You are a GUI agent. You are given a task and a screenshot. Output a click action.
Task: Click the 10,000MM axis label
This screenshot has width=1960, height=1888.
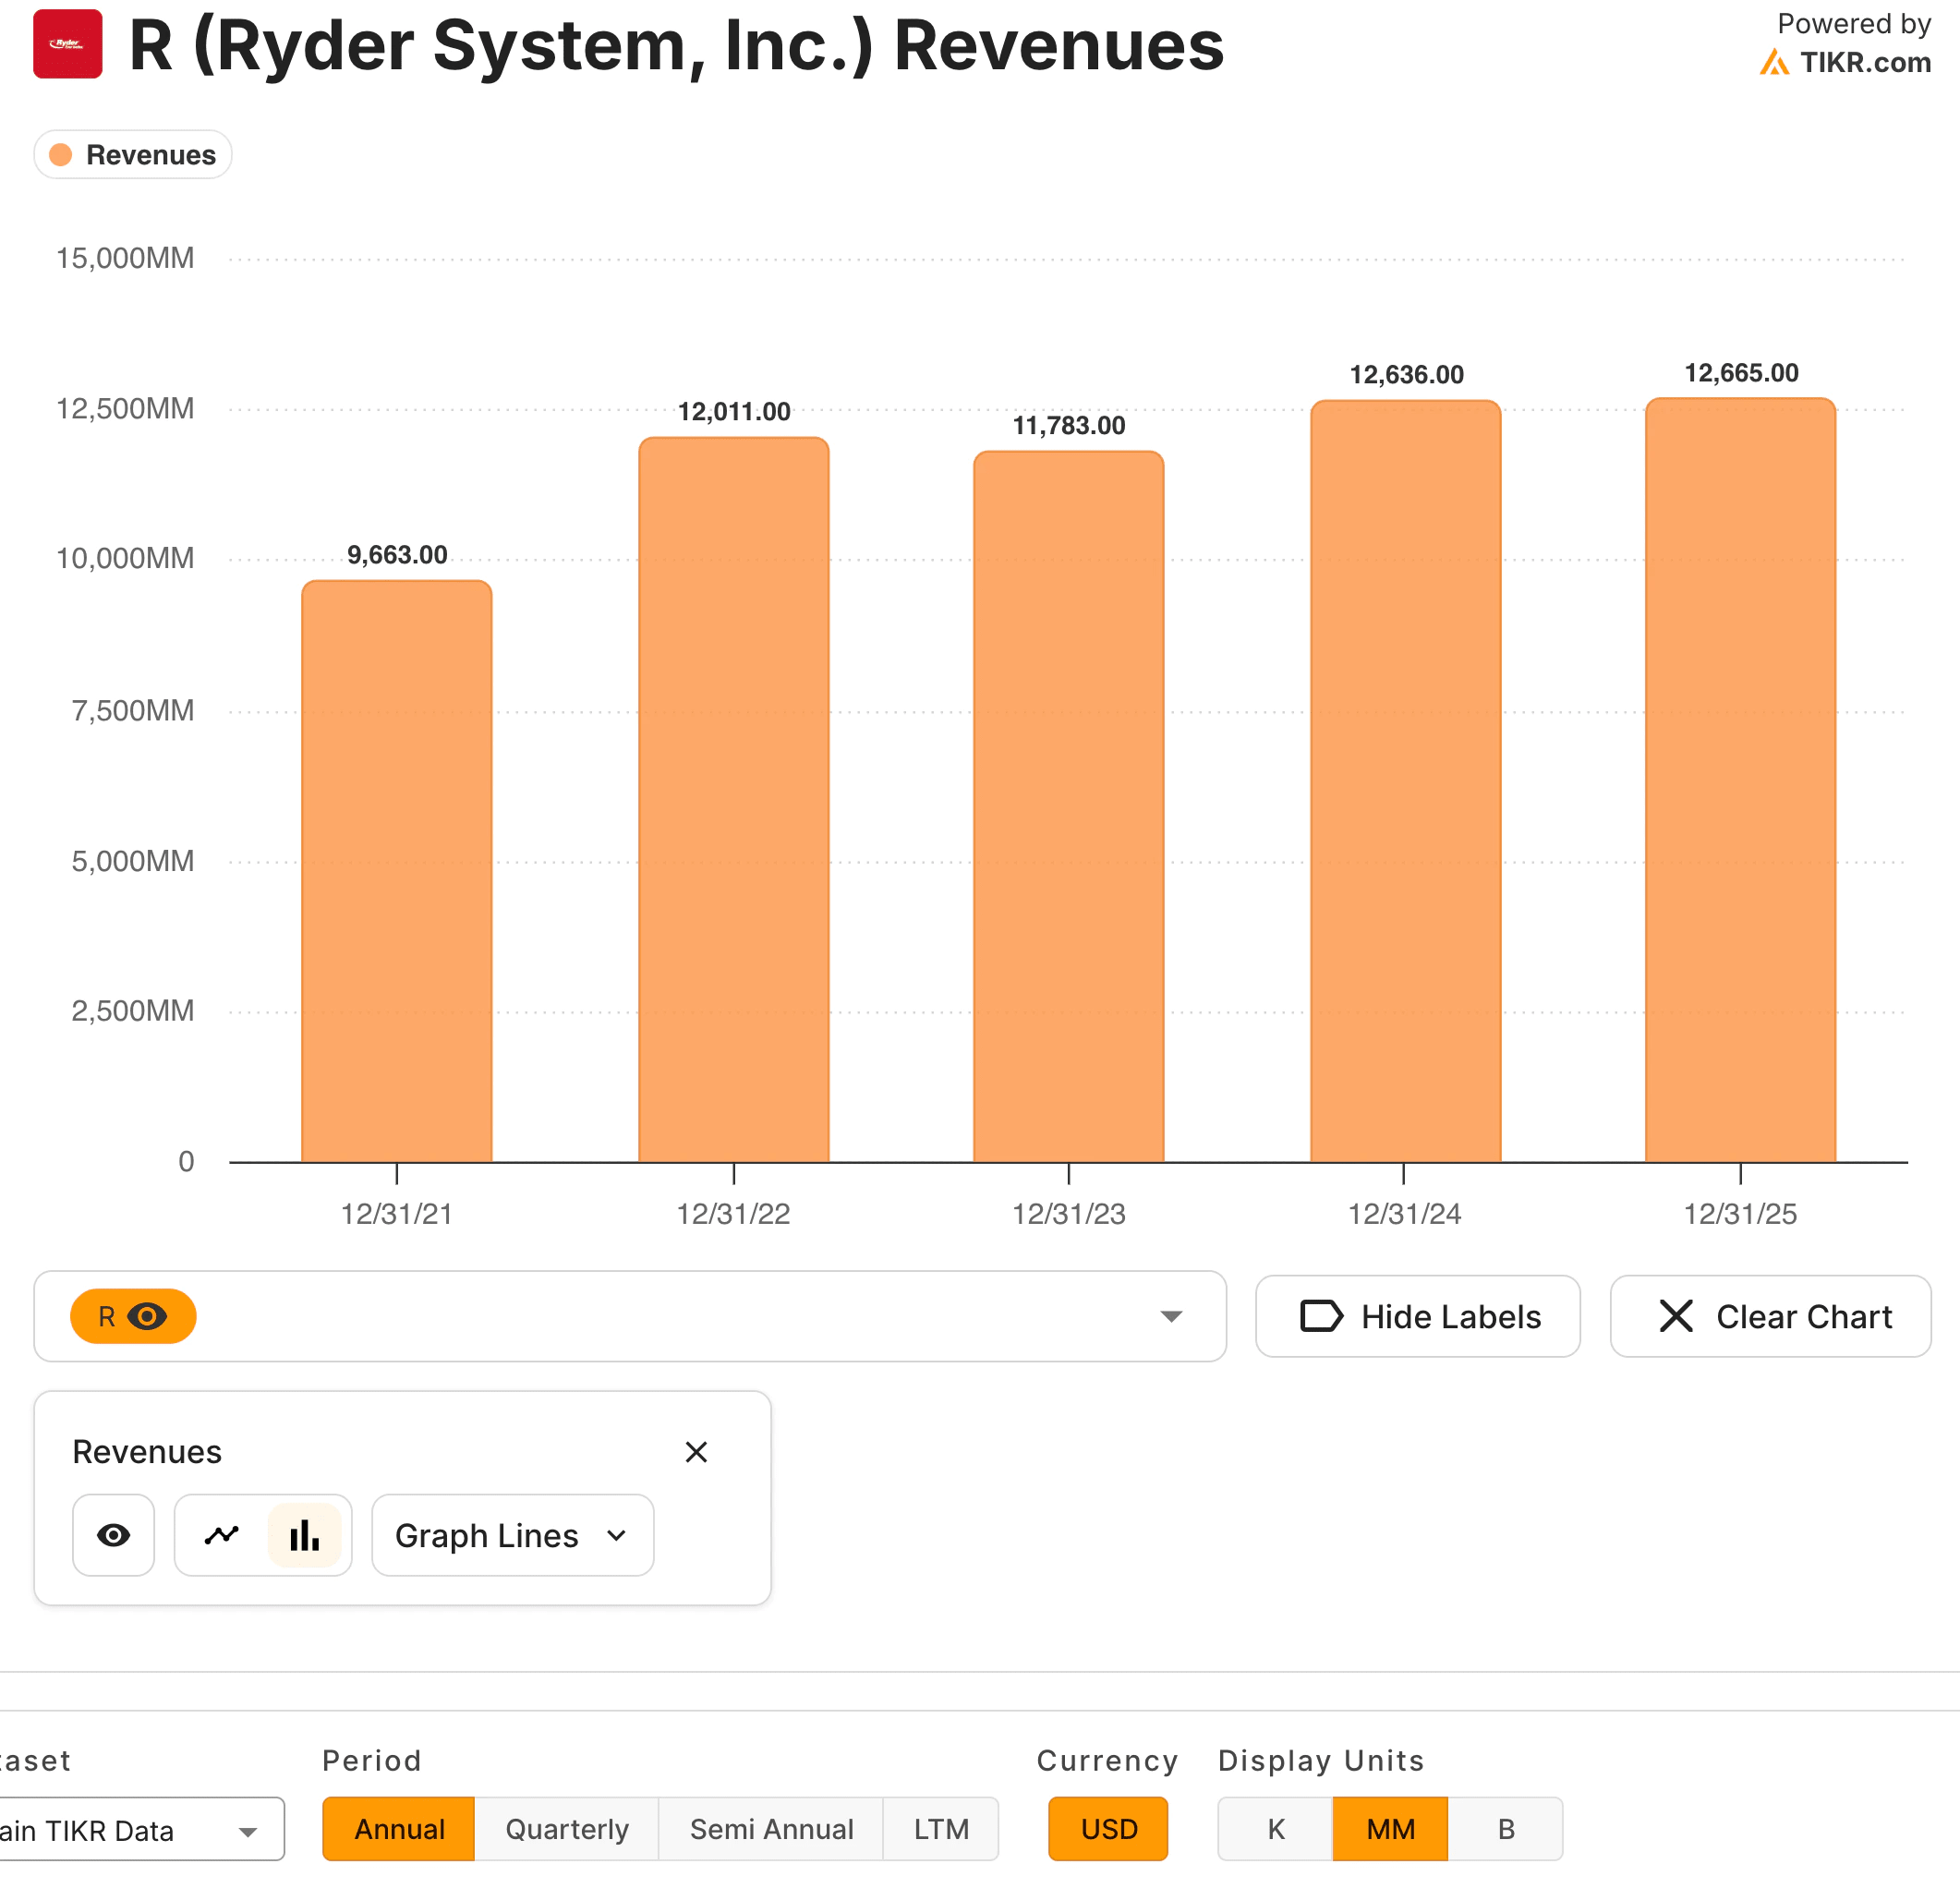pos(125,558)
